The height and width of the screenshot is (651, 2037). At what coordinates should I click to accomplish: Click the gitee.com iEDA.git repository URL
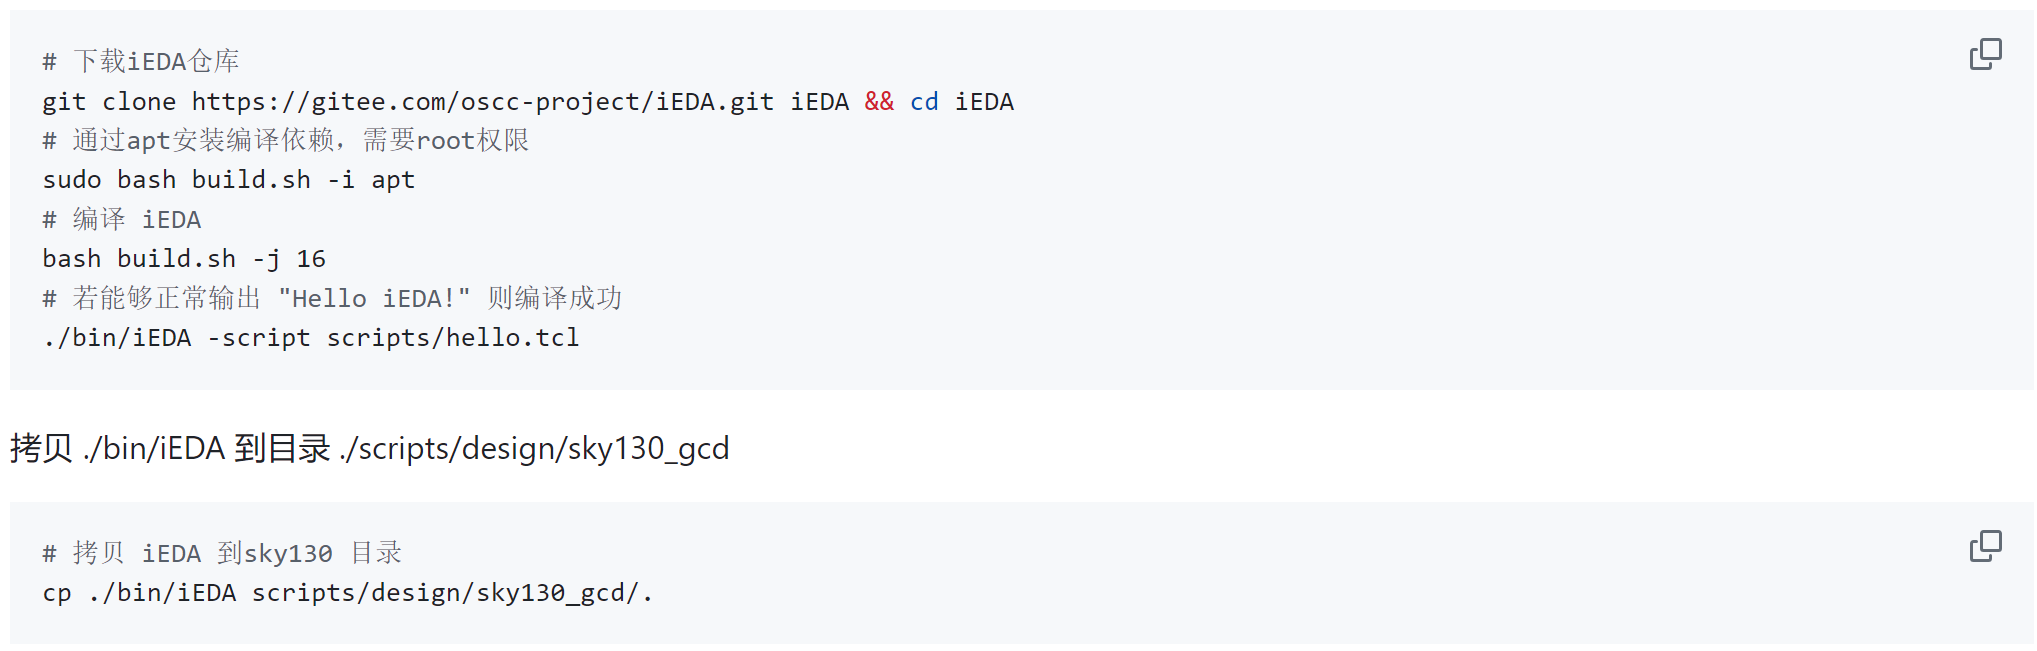[483, 102]
